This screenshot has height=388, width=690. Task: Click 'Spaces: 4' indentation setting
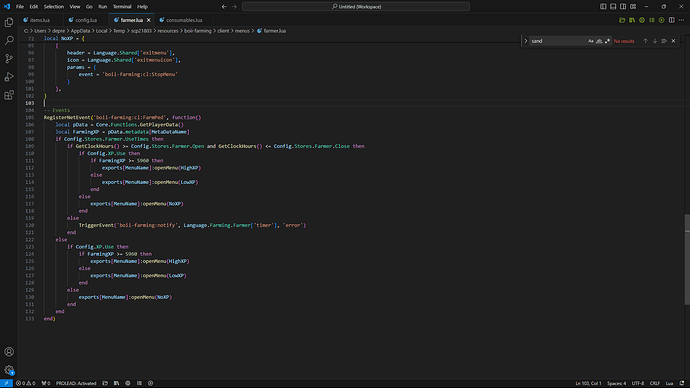point(617,383)
